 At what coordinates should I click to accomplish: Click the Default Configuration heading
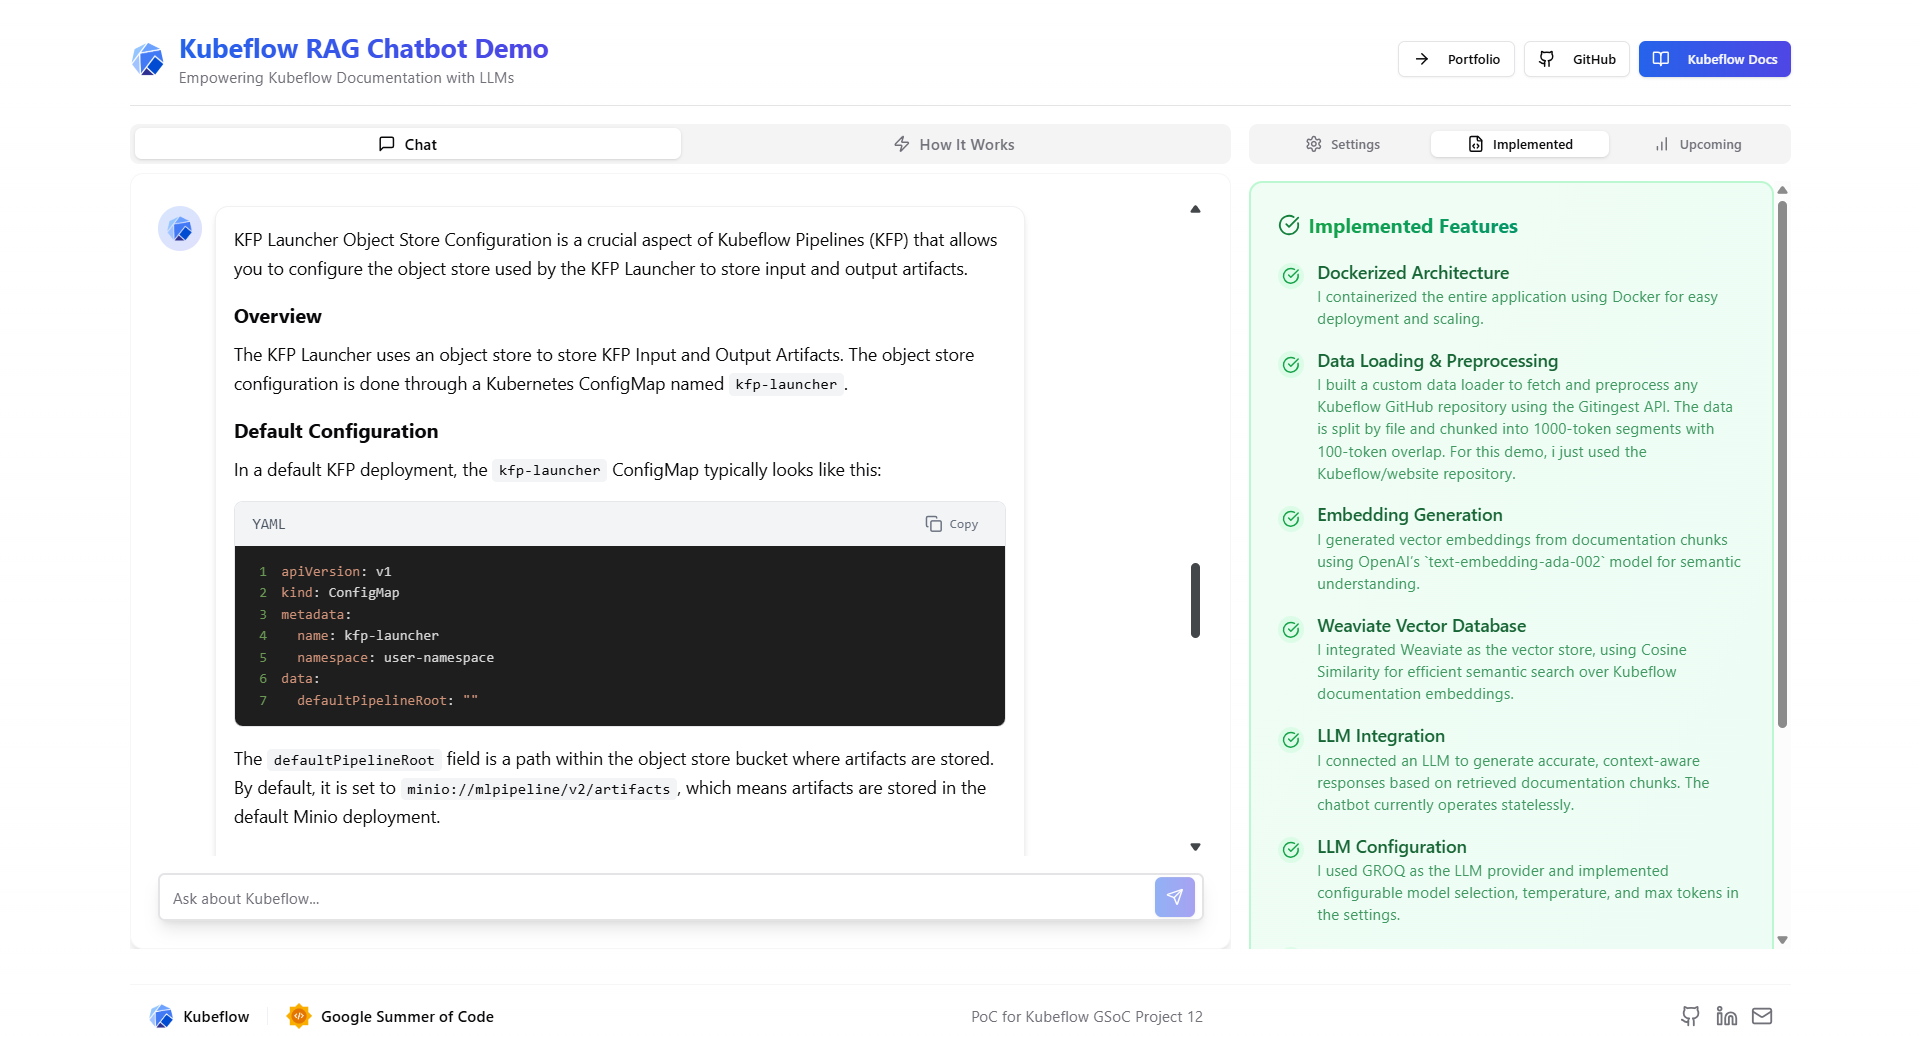tap(336, 431)
